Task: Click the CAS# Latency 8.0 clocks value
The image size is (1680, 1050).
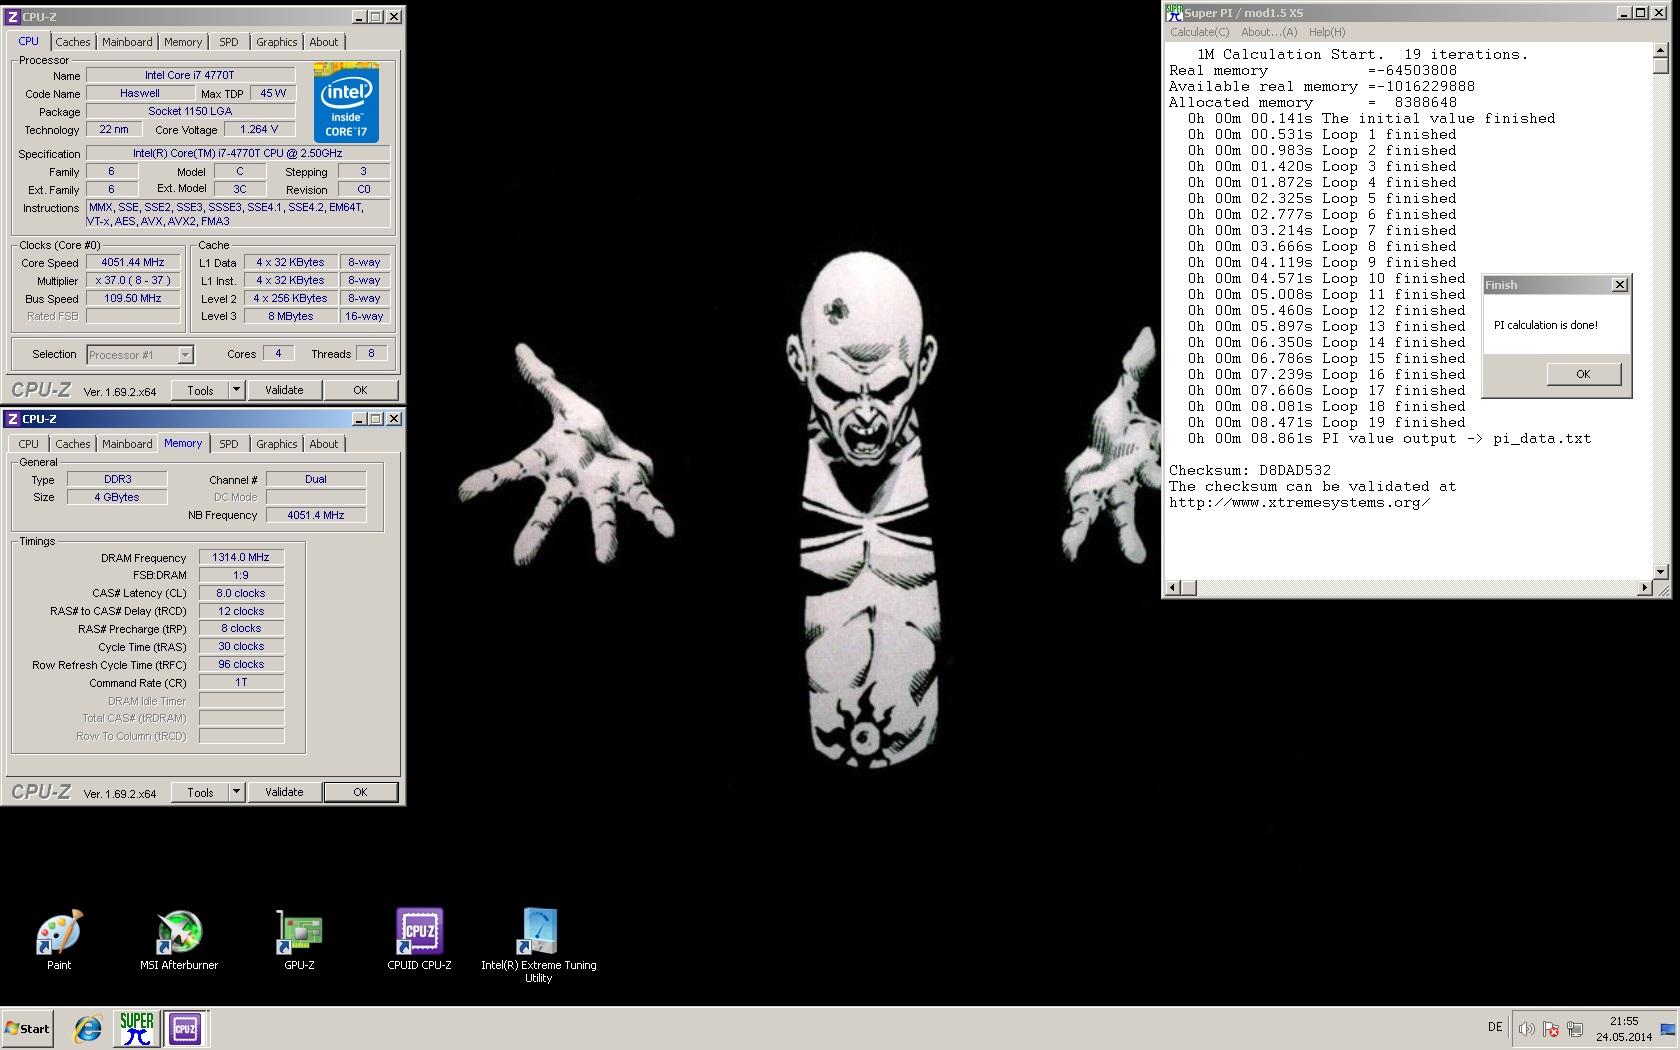Action: tap(241, 593)
